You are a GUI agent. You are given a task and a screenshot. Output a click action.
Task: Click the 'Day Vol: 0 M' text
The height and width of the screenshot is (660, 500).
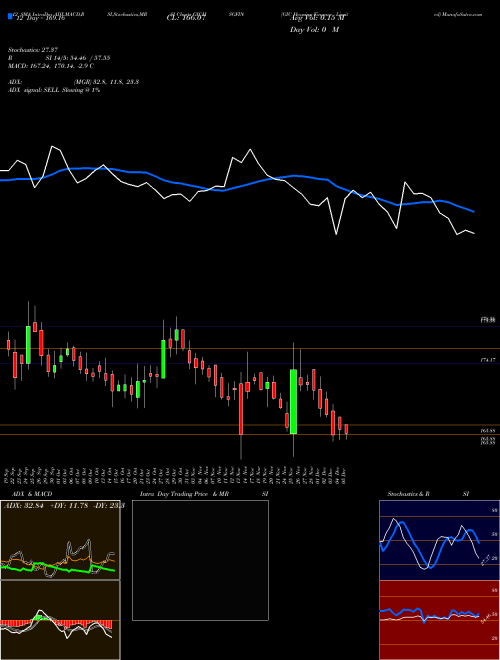point(314,30)
